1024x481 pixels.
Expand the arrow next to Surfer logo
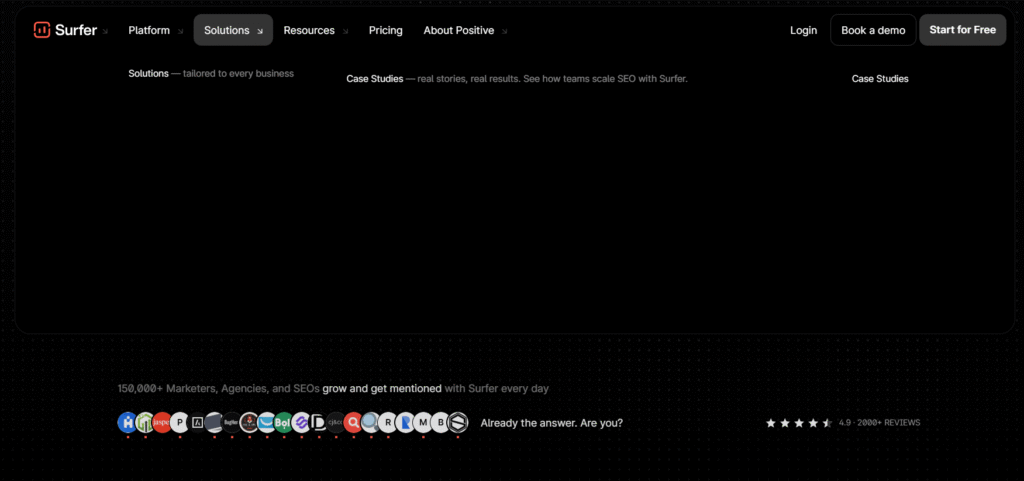(x=105, y=31)
